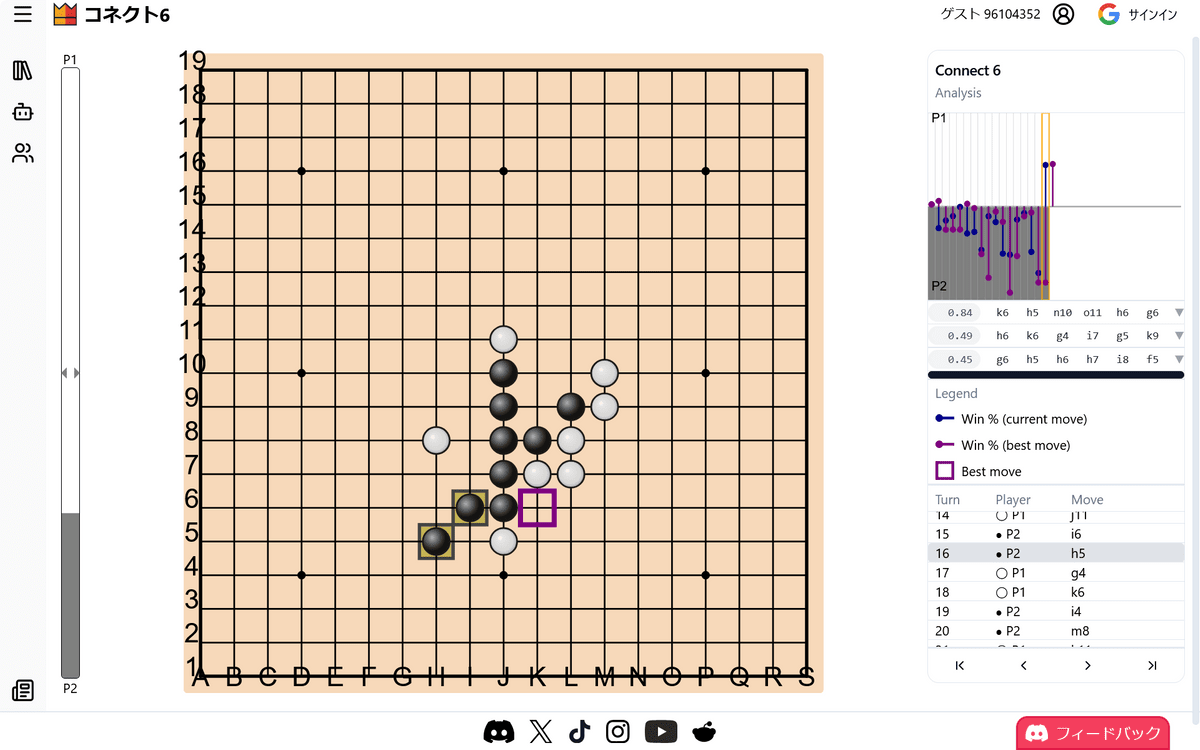The image size is (1200, 750).
Task: Open the library books icon in sidebar
Action: pos(22,71)
